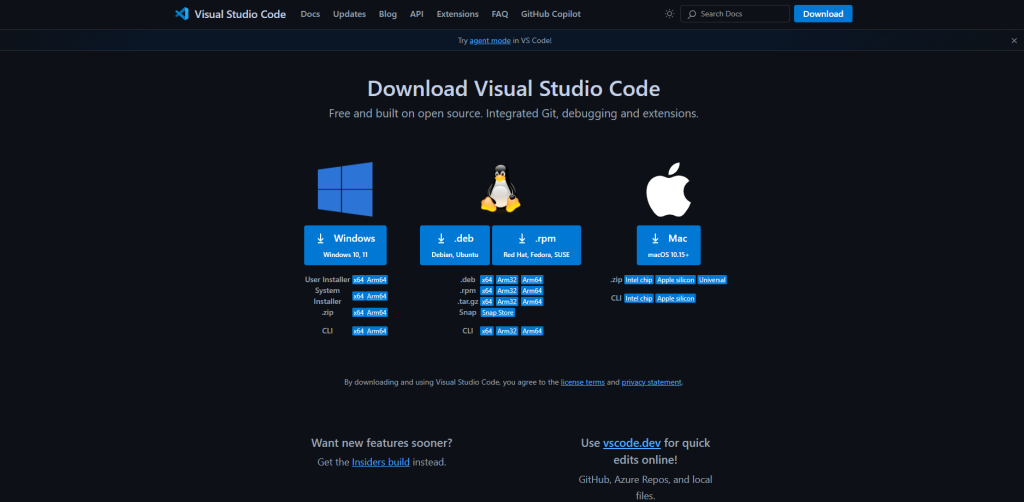The image size is (1024, 502).
Task: Click the Windows logo icon
Action: [345, 190]
